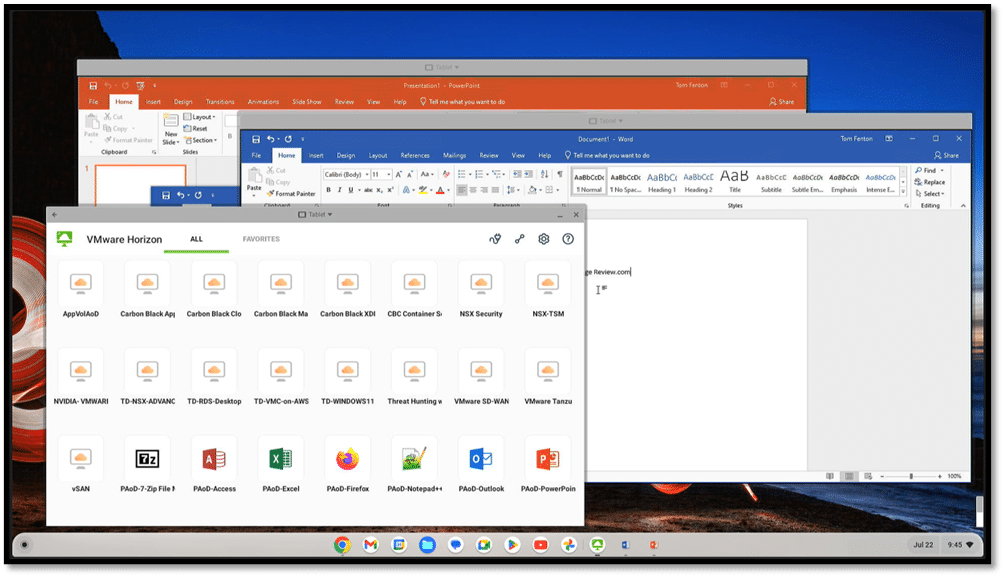Open YouTube from the shelf
This screenshot has width=1004, height=577.
point(540,545)
